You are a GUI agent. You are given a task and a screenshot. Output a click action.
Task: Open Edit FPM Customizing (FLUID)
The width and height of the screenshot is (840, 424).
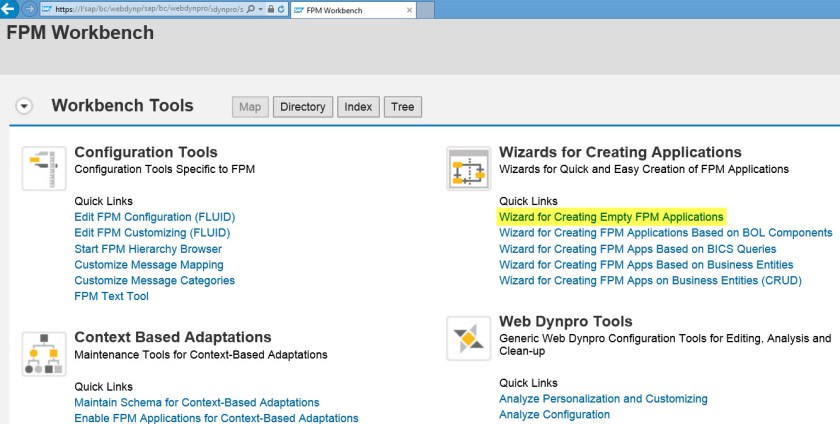click(152, 233)
